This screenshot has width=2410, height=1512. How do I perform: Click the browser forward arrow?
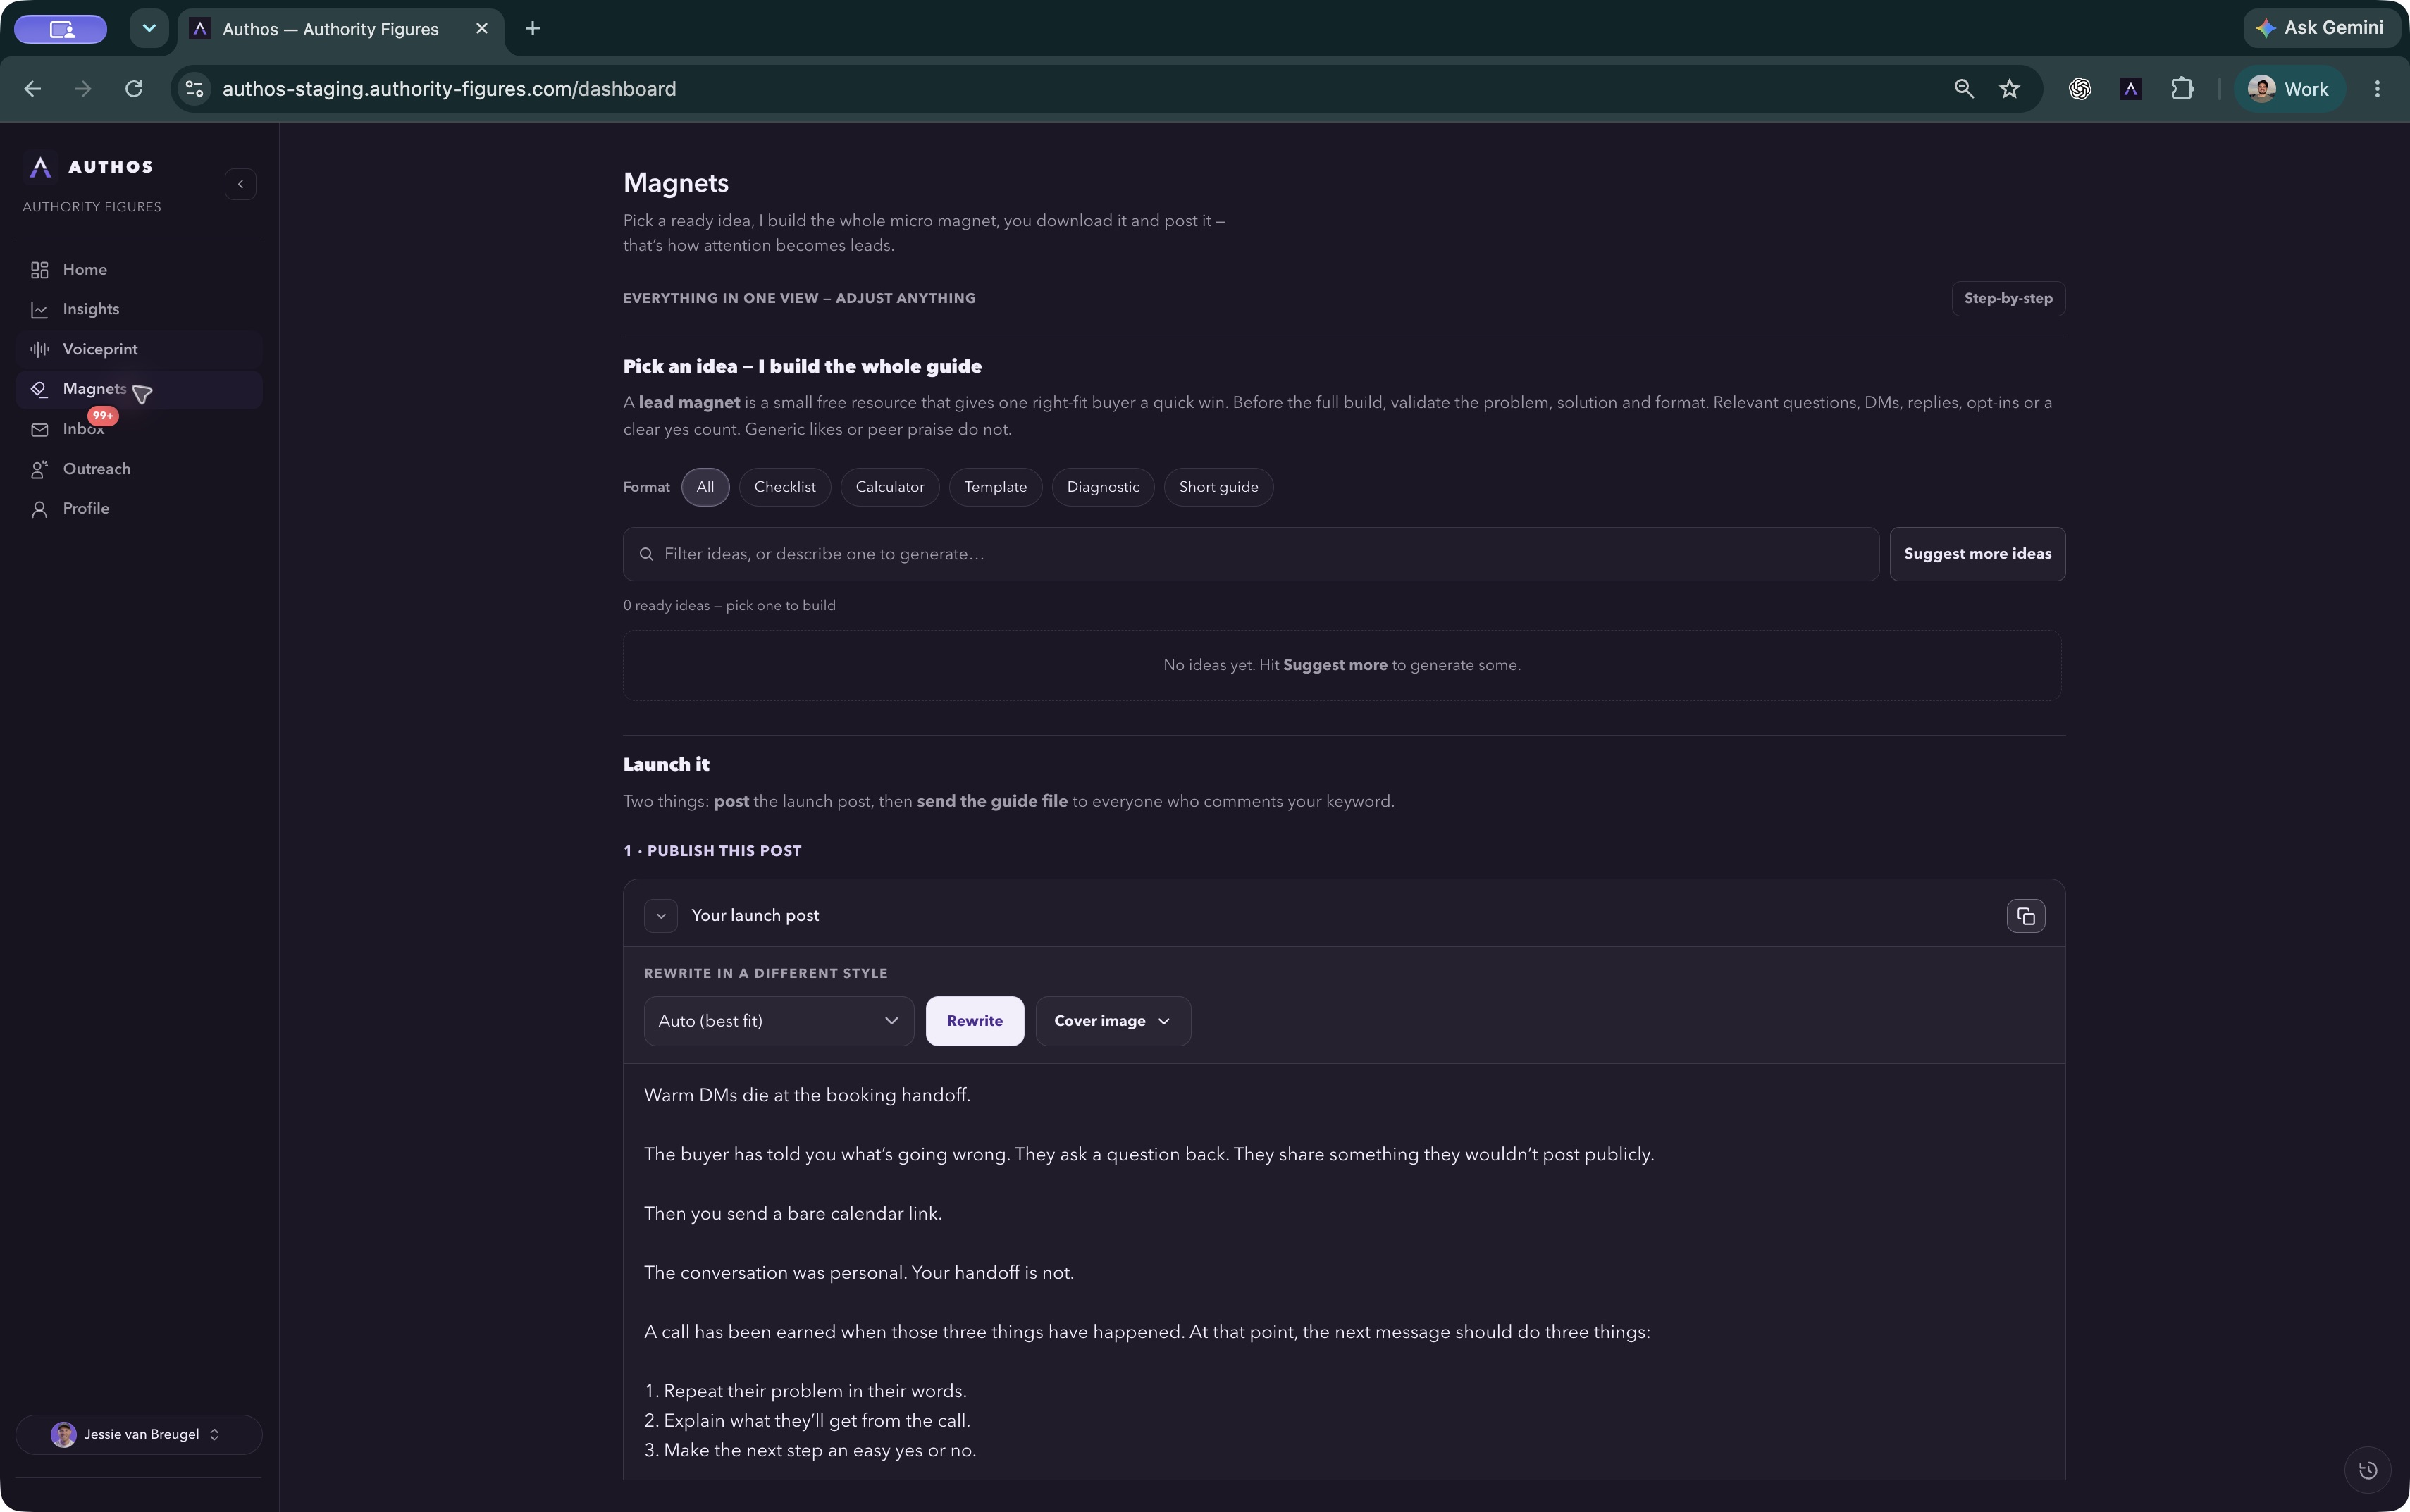[x=83, y=89]
